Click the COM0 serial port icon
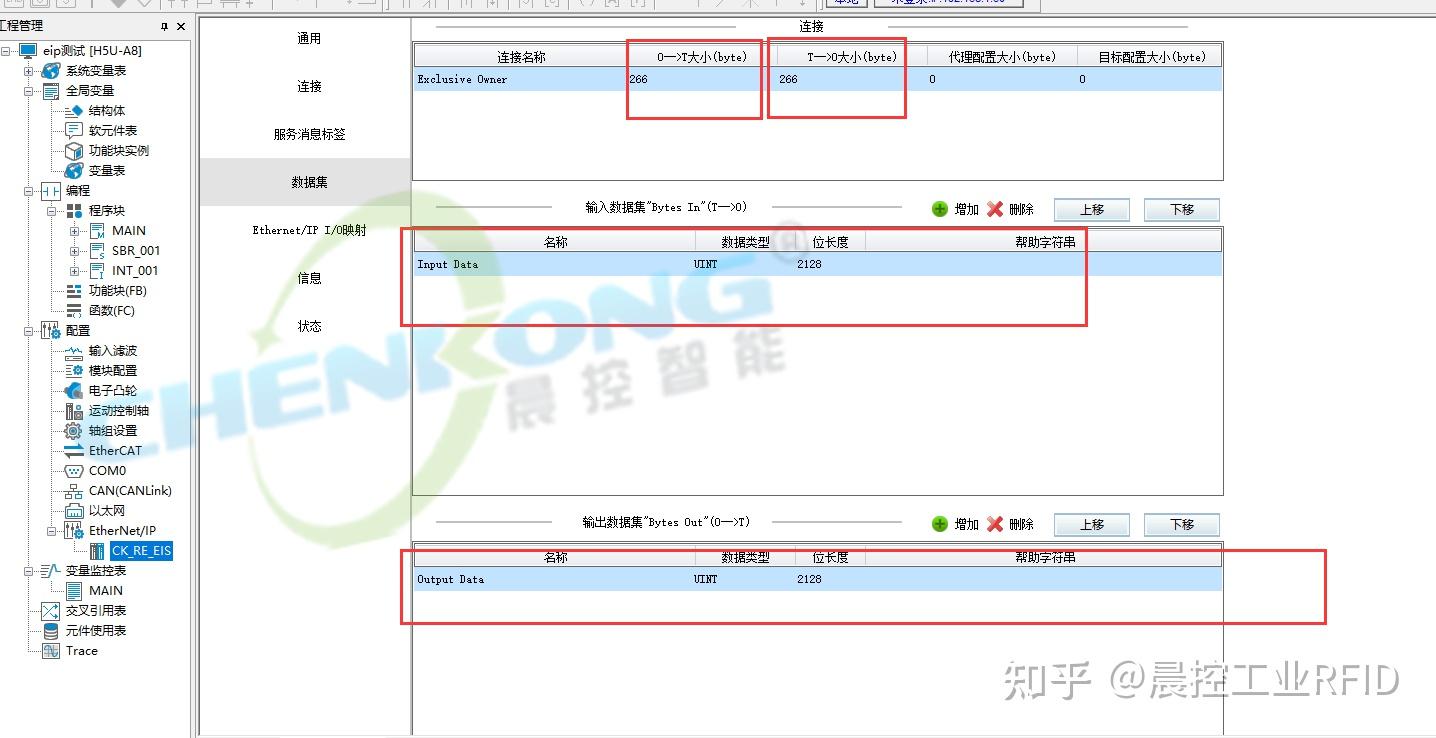 click(73, 471)
